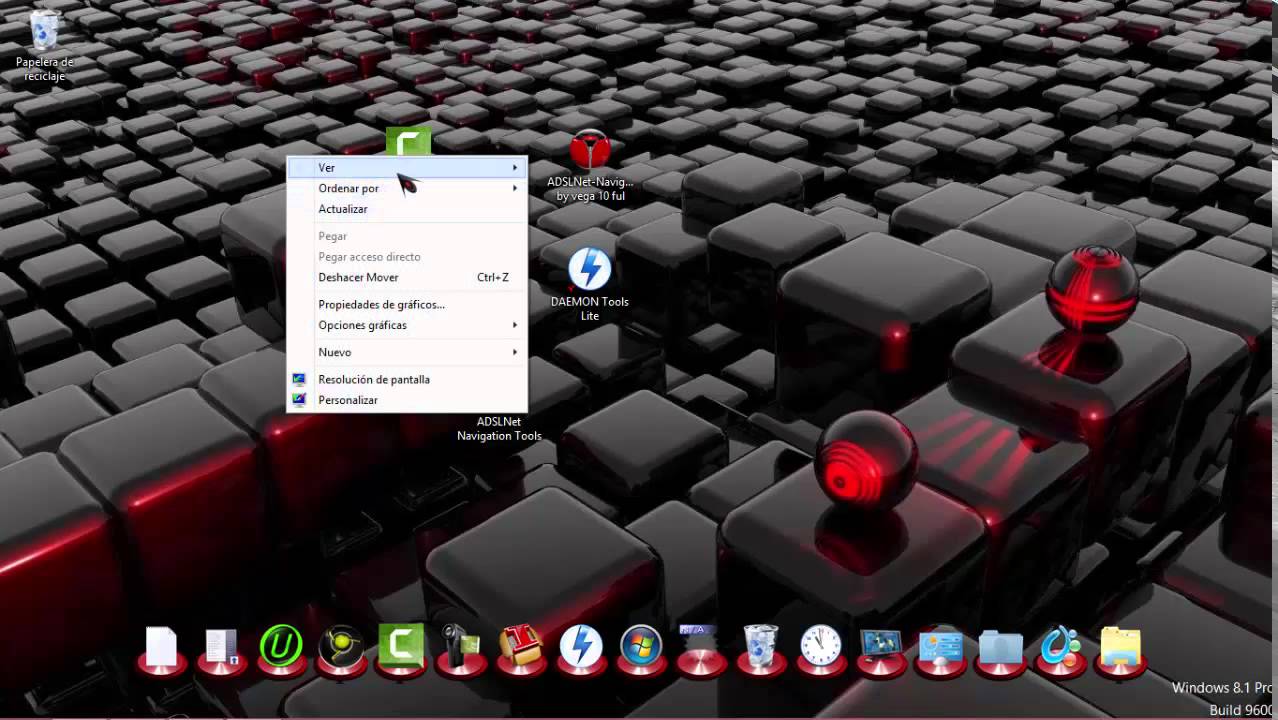Click the ADSLNet Navigation Tools label
The image size is (1278, 720).
(x=499, y=429)
